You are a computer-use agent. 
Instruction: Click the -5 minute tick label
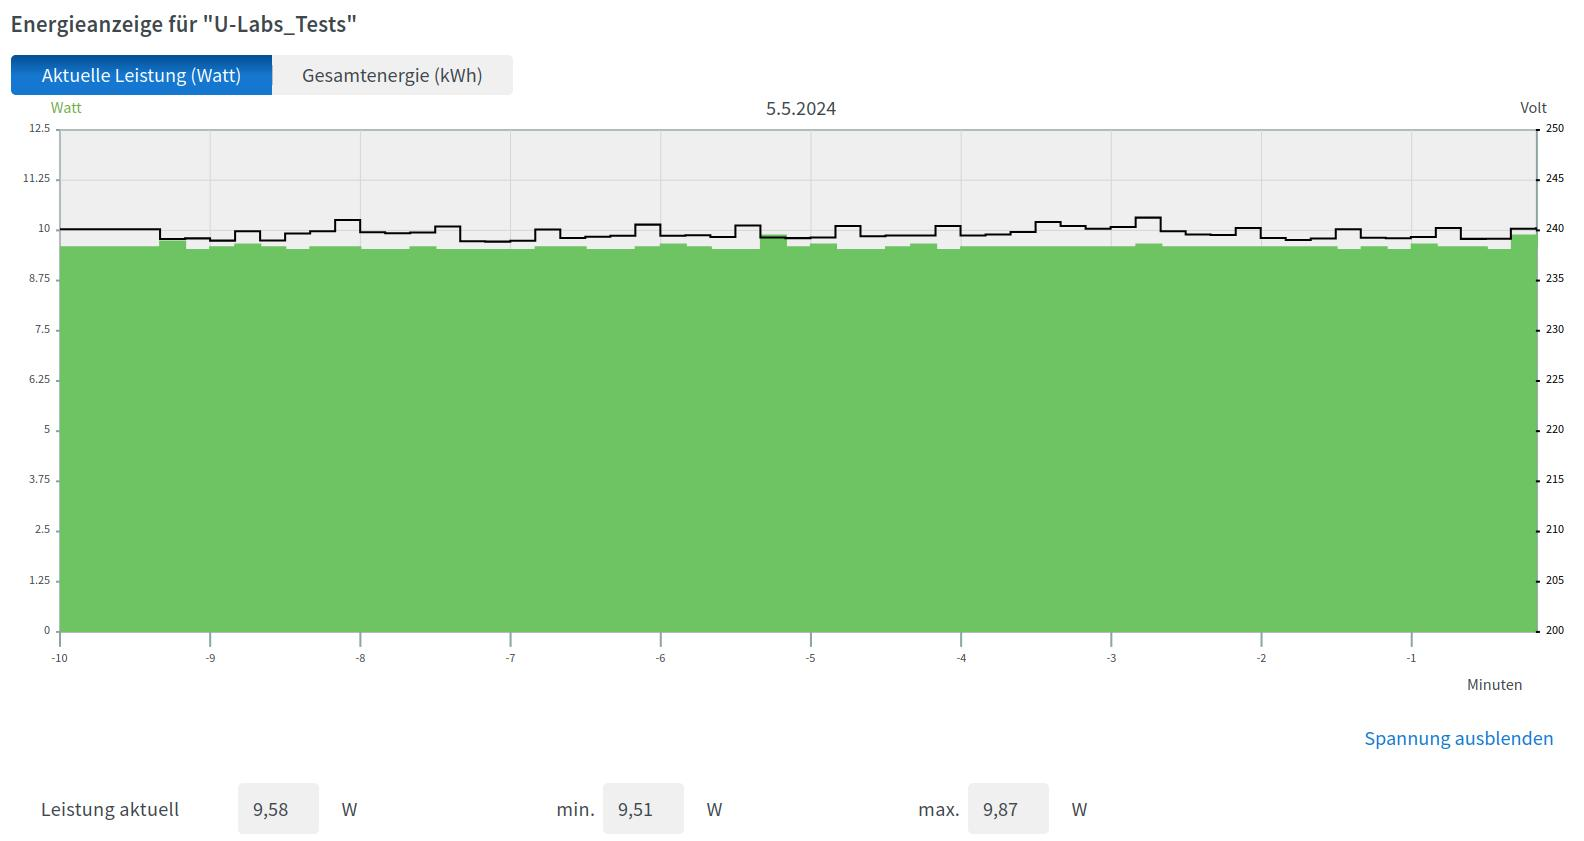coord(811,658)
